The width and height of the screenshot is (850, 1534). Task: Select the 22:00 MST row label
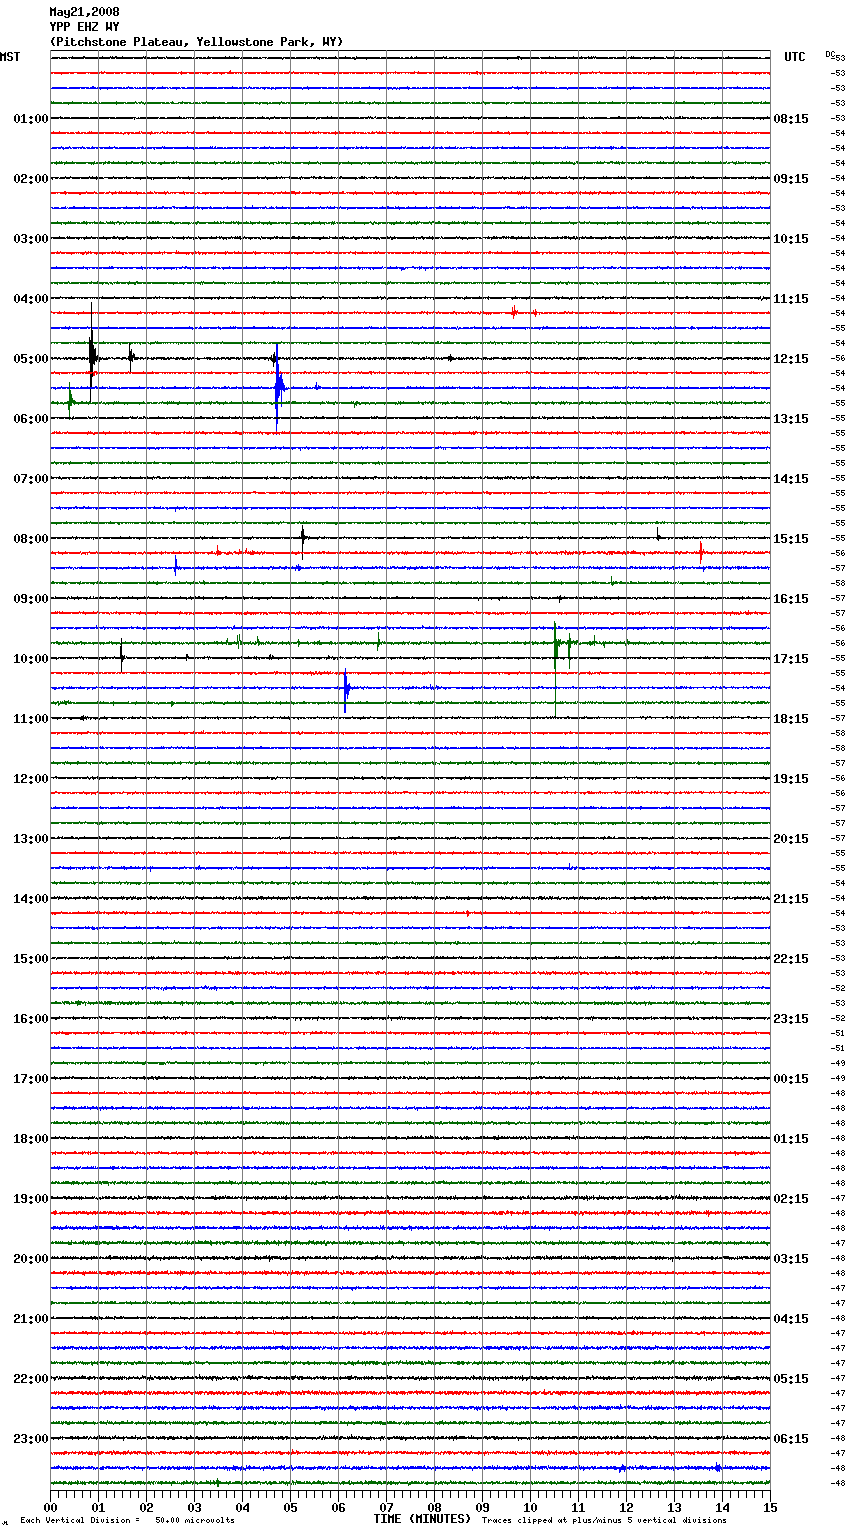[30, 1379]
